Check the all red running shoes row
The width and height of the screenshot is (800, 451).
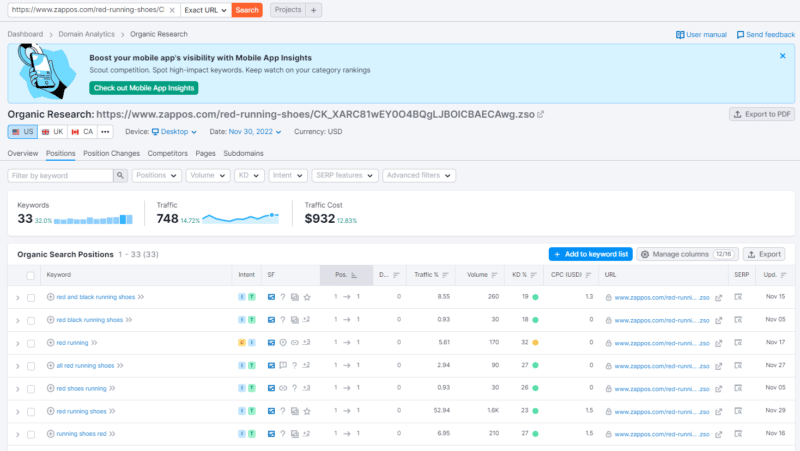click(31, 366)
